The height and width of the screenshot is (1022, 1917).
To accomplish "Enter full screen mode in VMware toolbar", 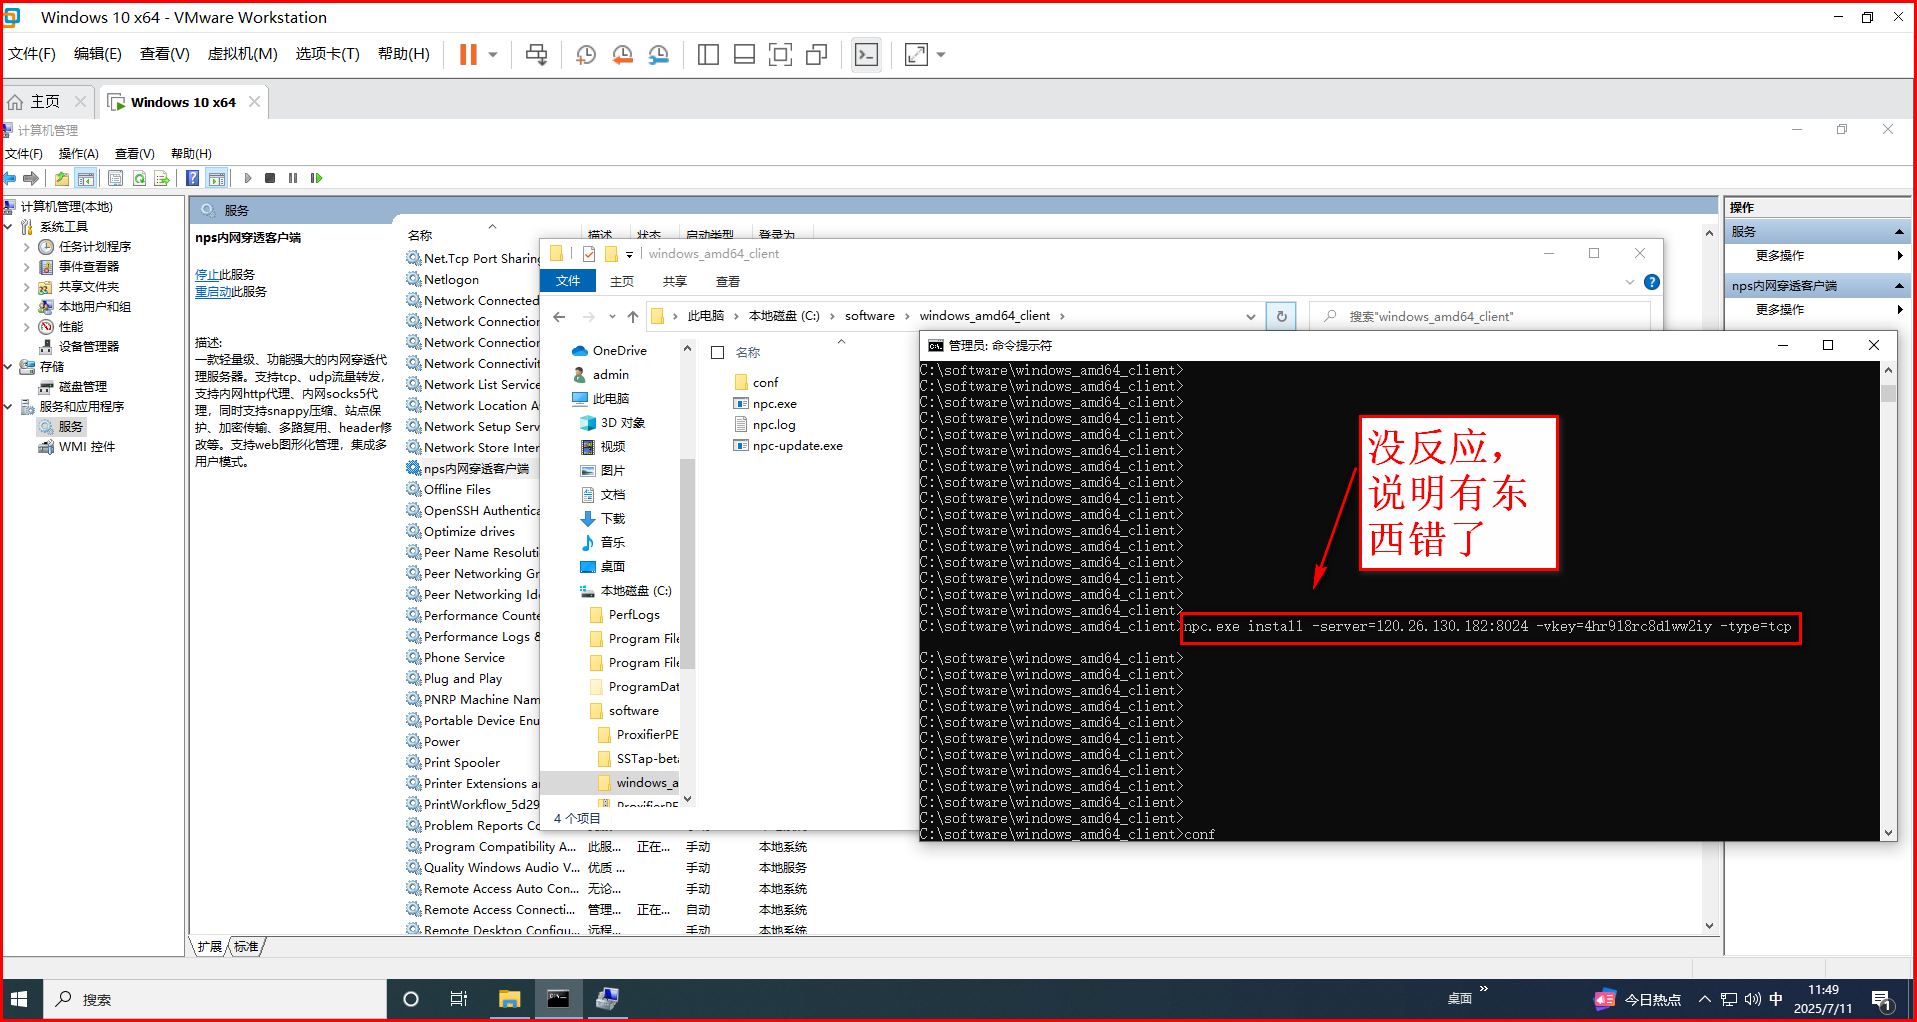I will (780, 55).
